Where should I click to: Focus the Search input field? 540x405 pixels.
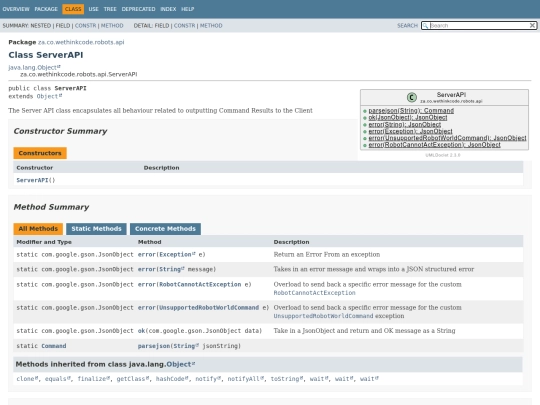(x=479, y=25)
